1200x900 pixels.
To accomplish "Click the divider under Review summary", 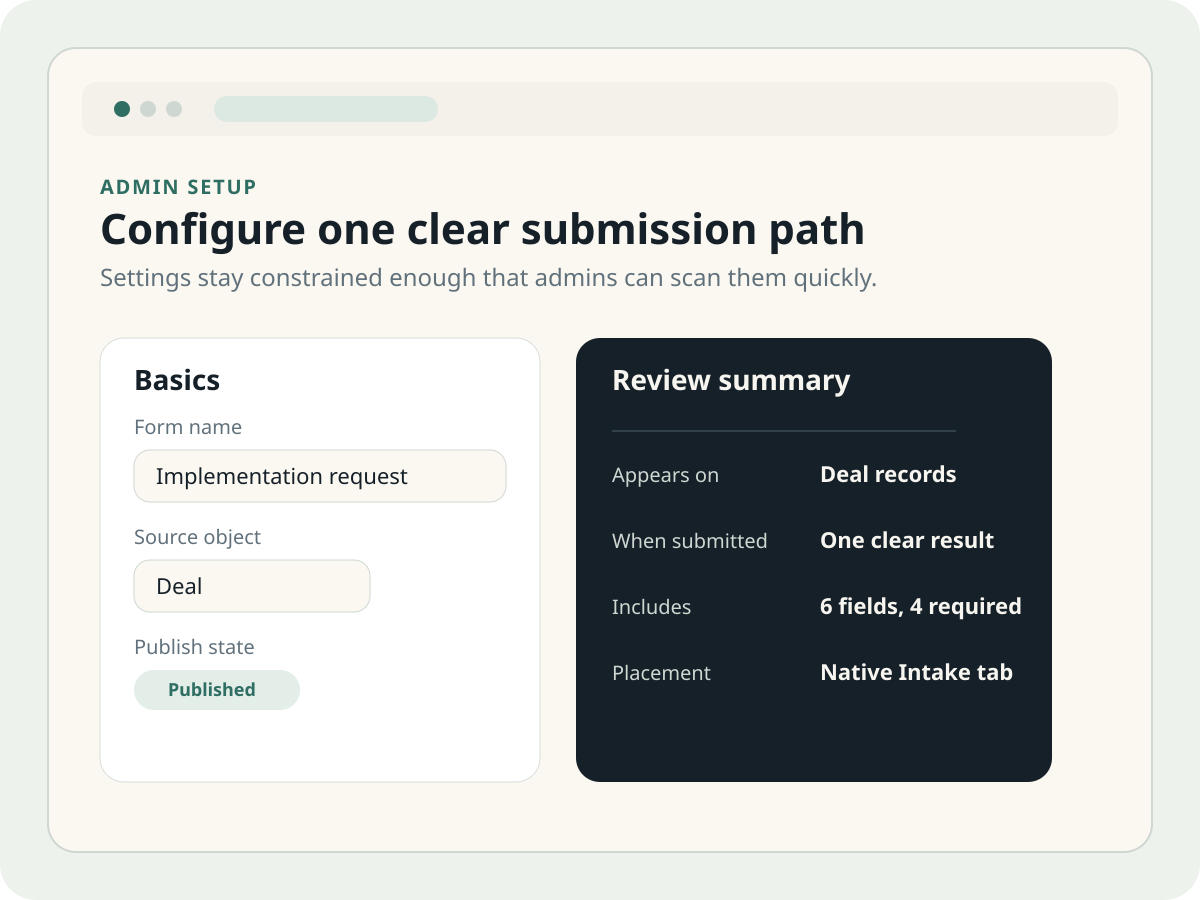I will 784,430.
